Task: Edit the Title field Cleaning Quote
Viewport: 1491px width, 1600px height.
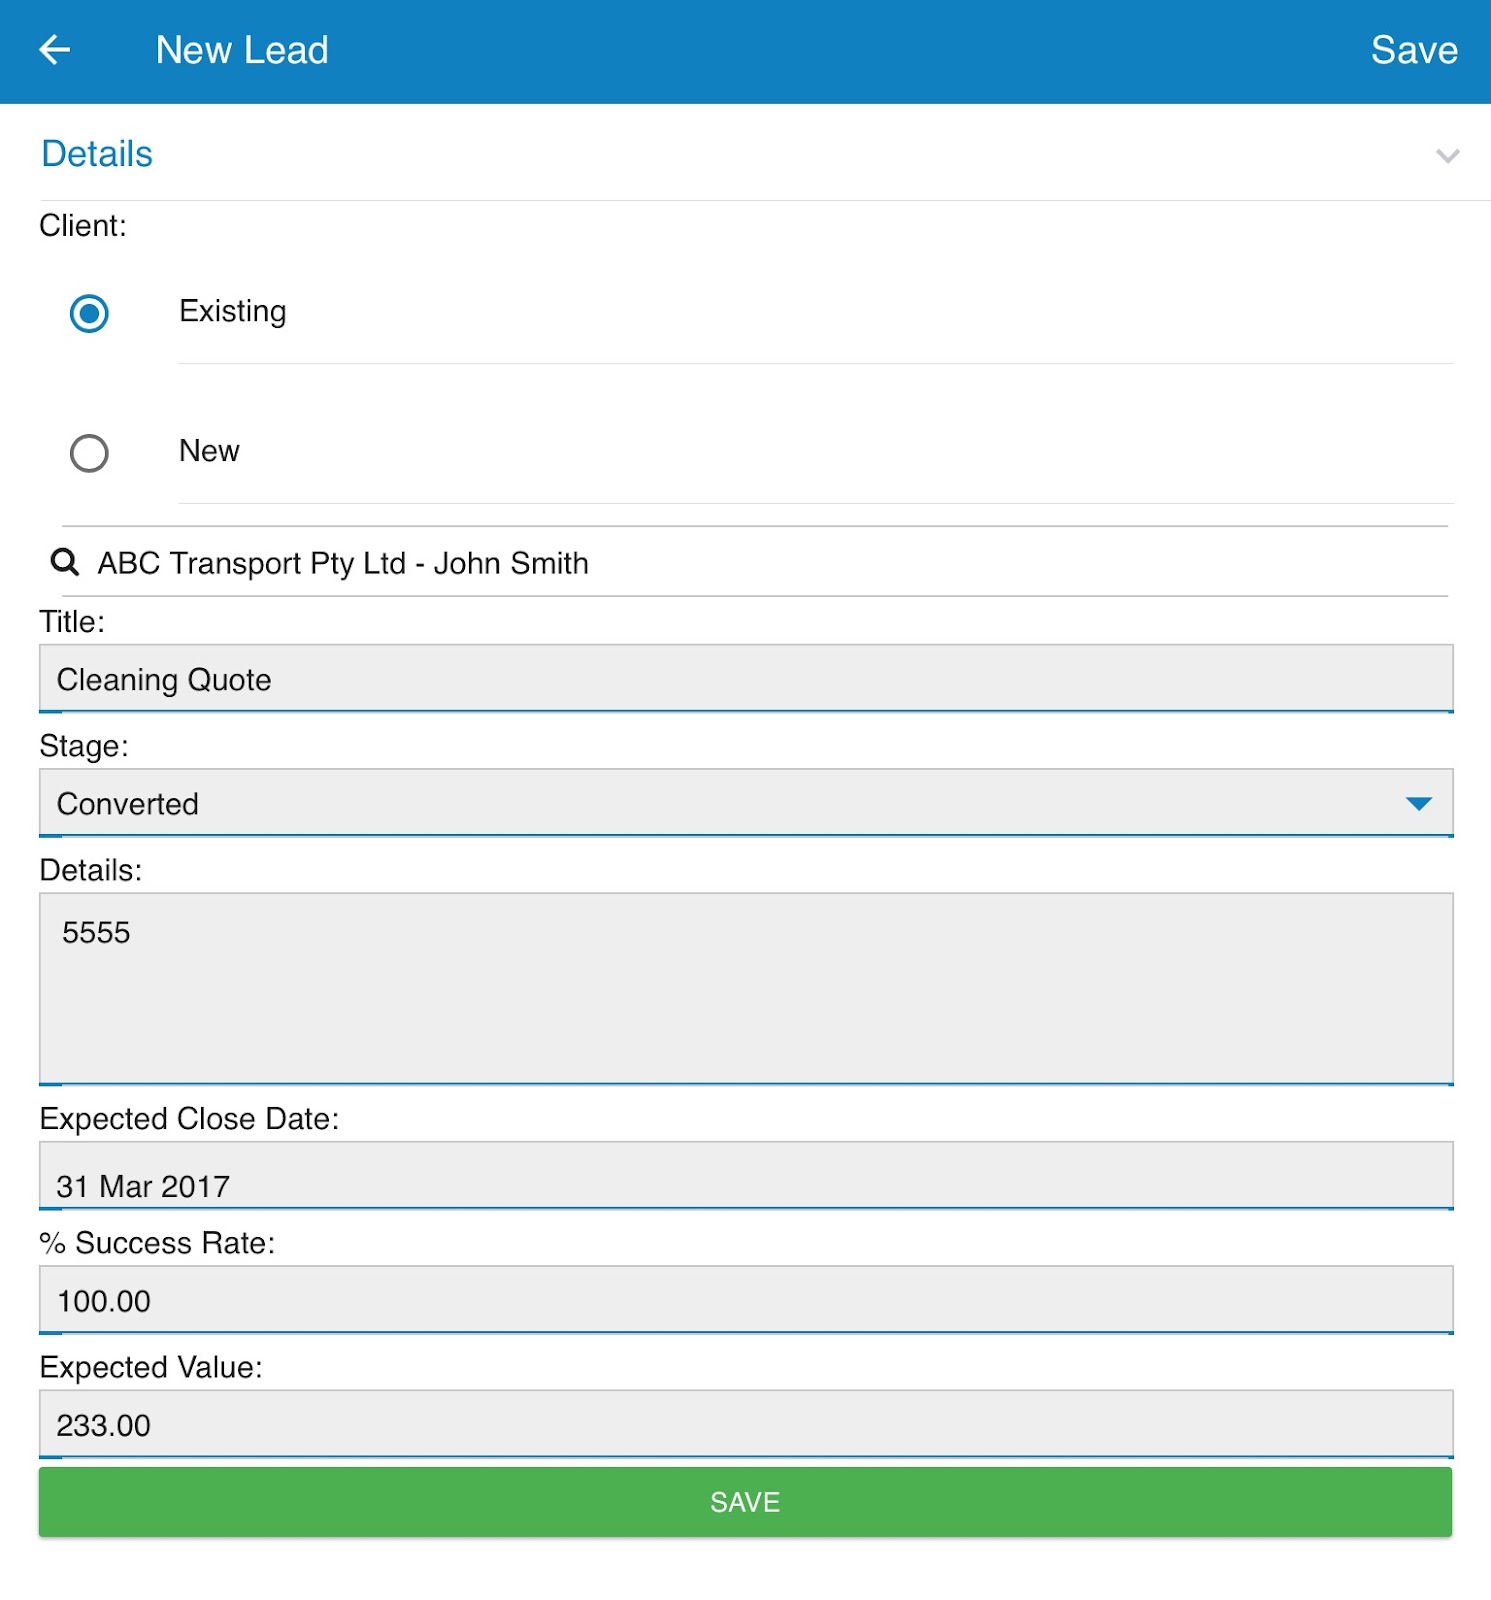Action: [x=745, y=679]
